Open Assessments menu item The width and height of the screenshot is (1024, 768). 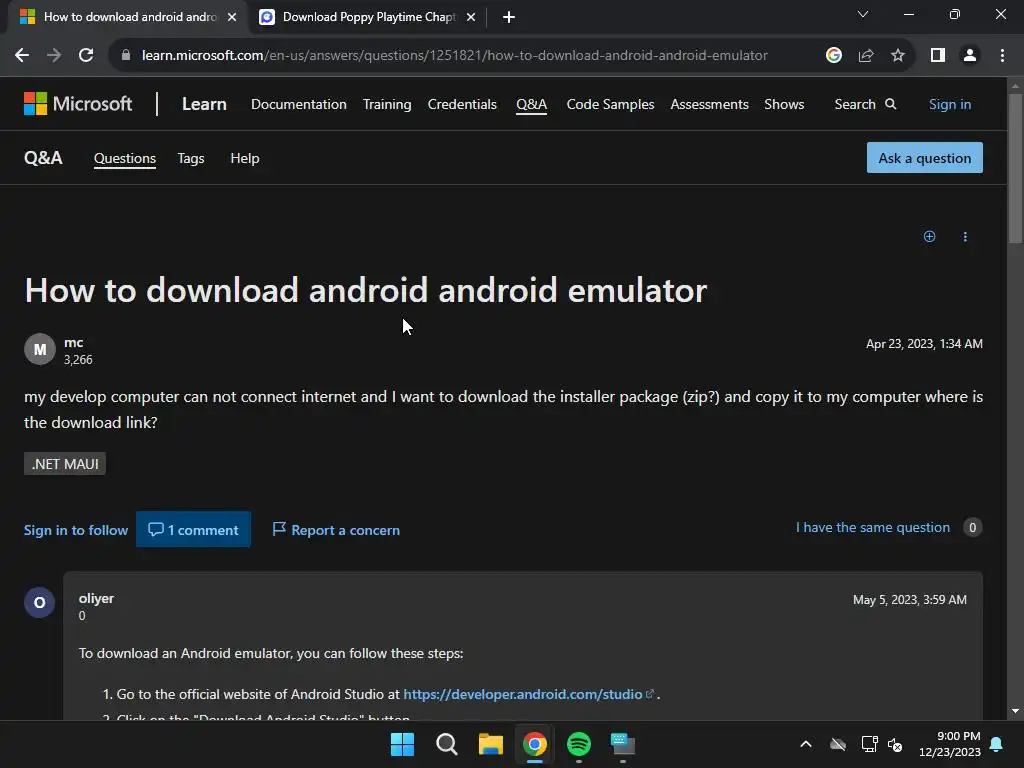click(x=709, y=104)
